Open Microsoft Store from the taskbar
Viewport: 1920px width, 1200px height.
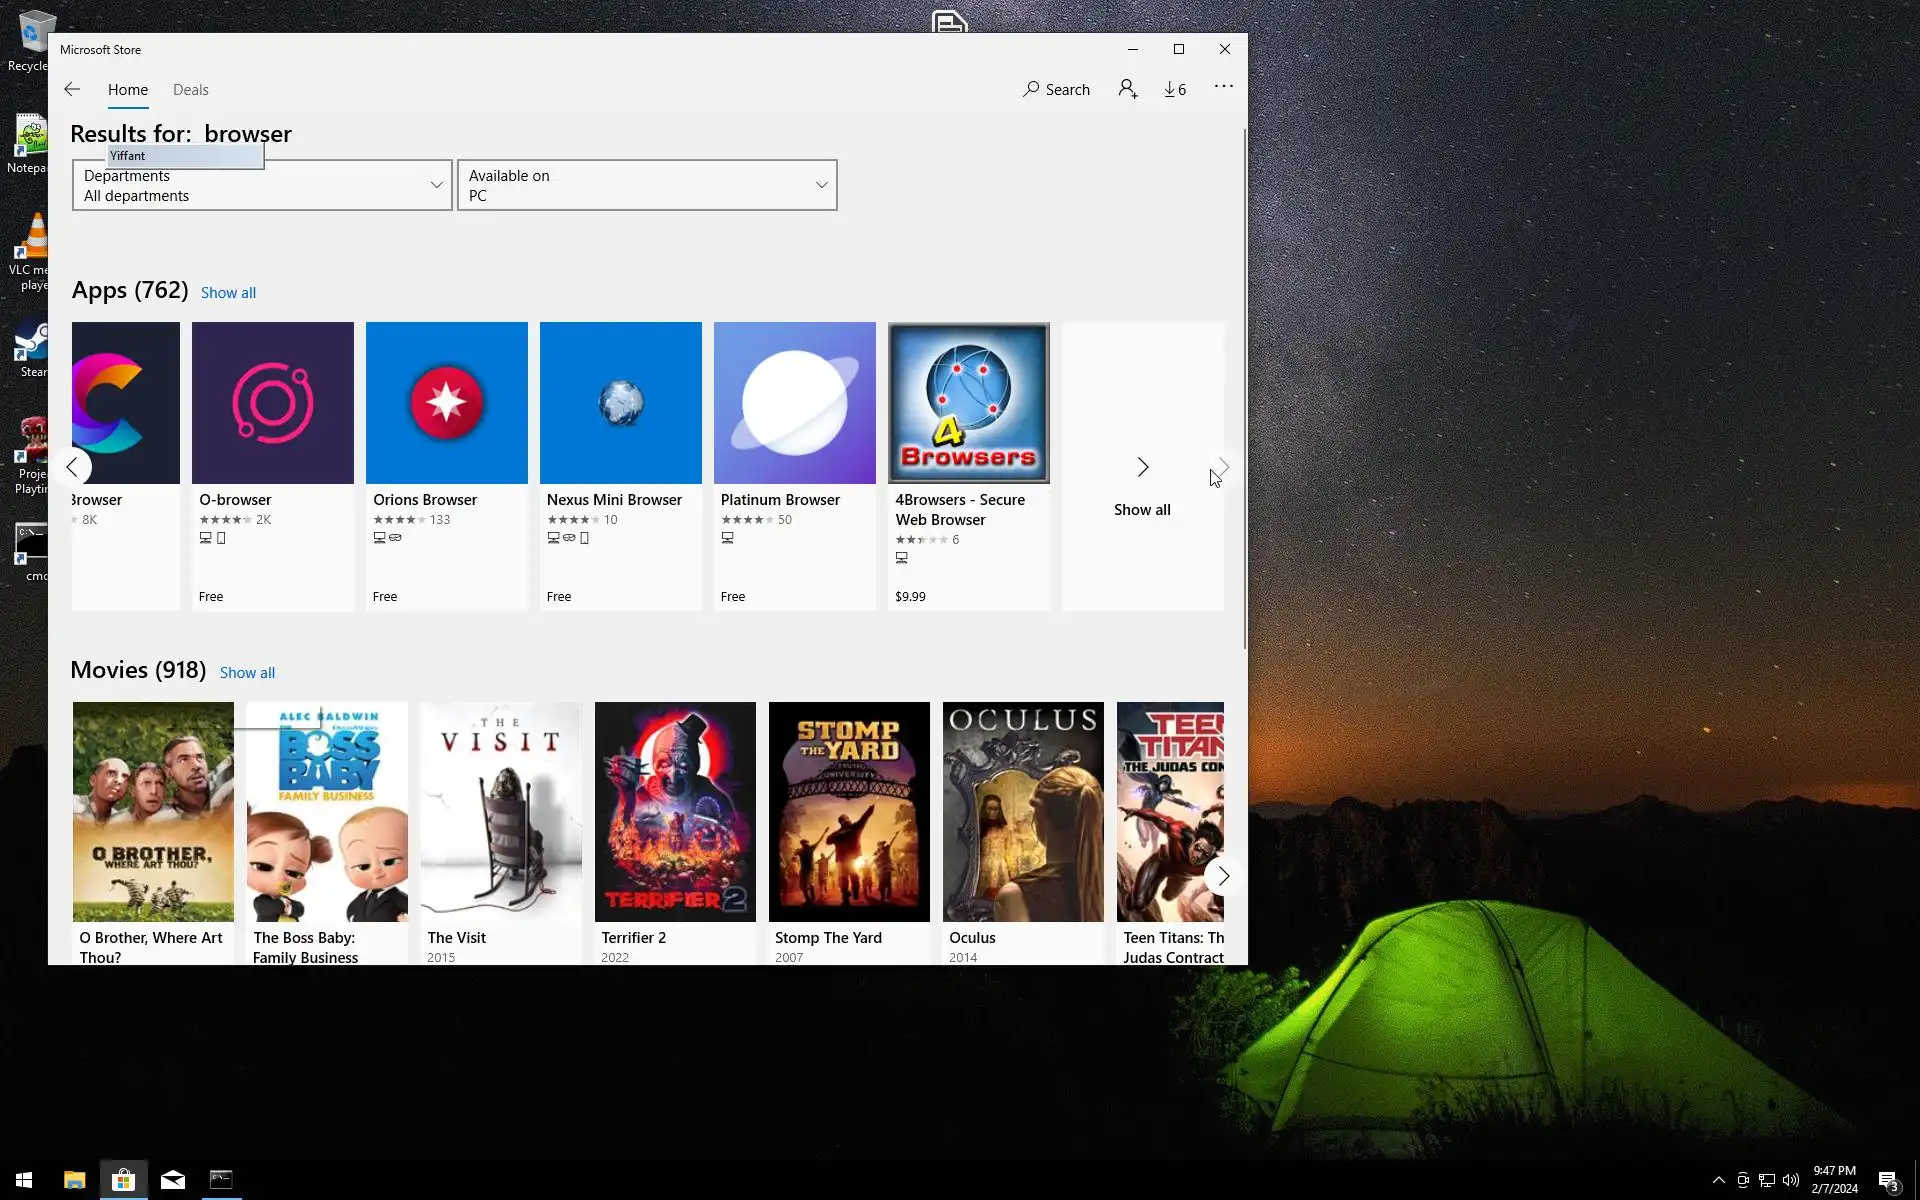(123, 1180)
